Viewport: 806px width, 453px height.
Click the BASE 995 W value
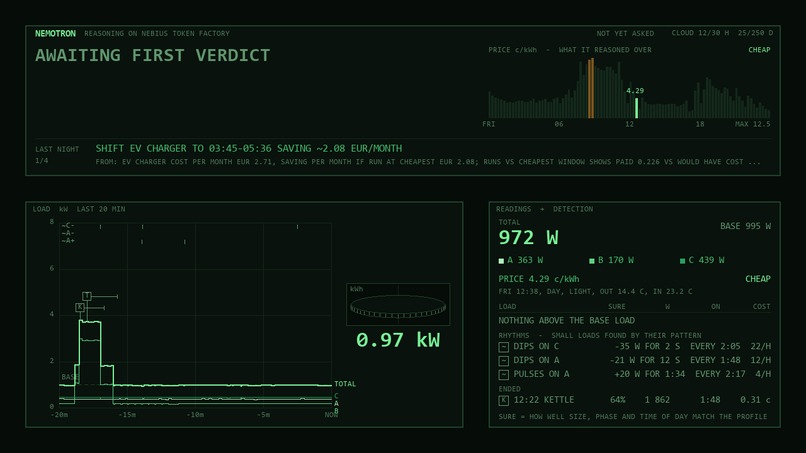[745, 226]
